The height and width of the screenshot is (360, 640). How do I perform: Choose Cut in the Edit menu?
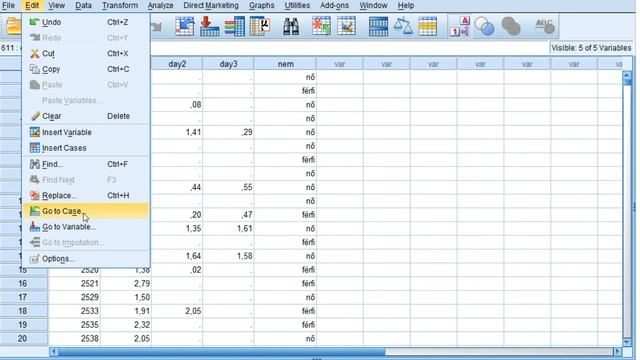[x=86, y=53]
